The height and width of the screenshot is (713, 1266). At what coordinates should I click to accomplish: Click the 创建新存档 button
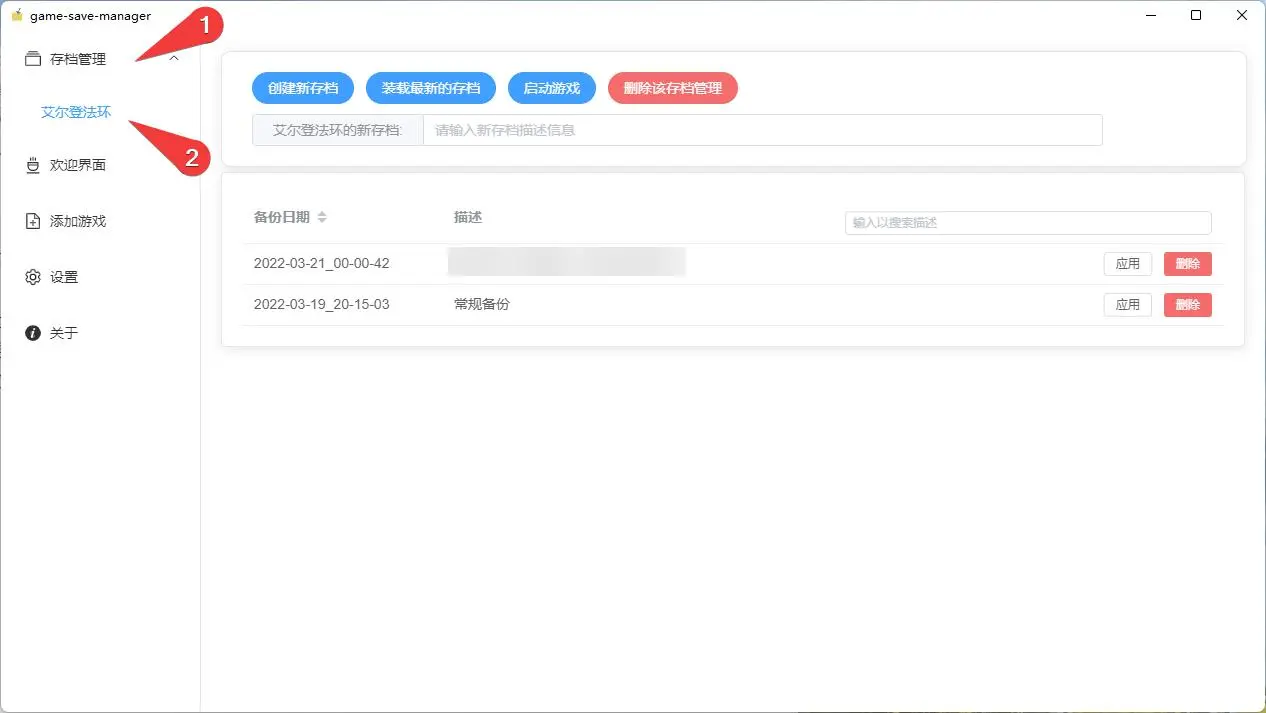pyautogui.click(x=303, y=88)
